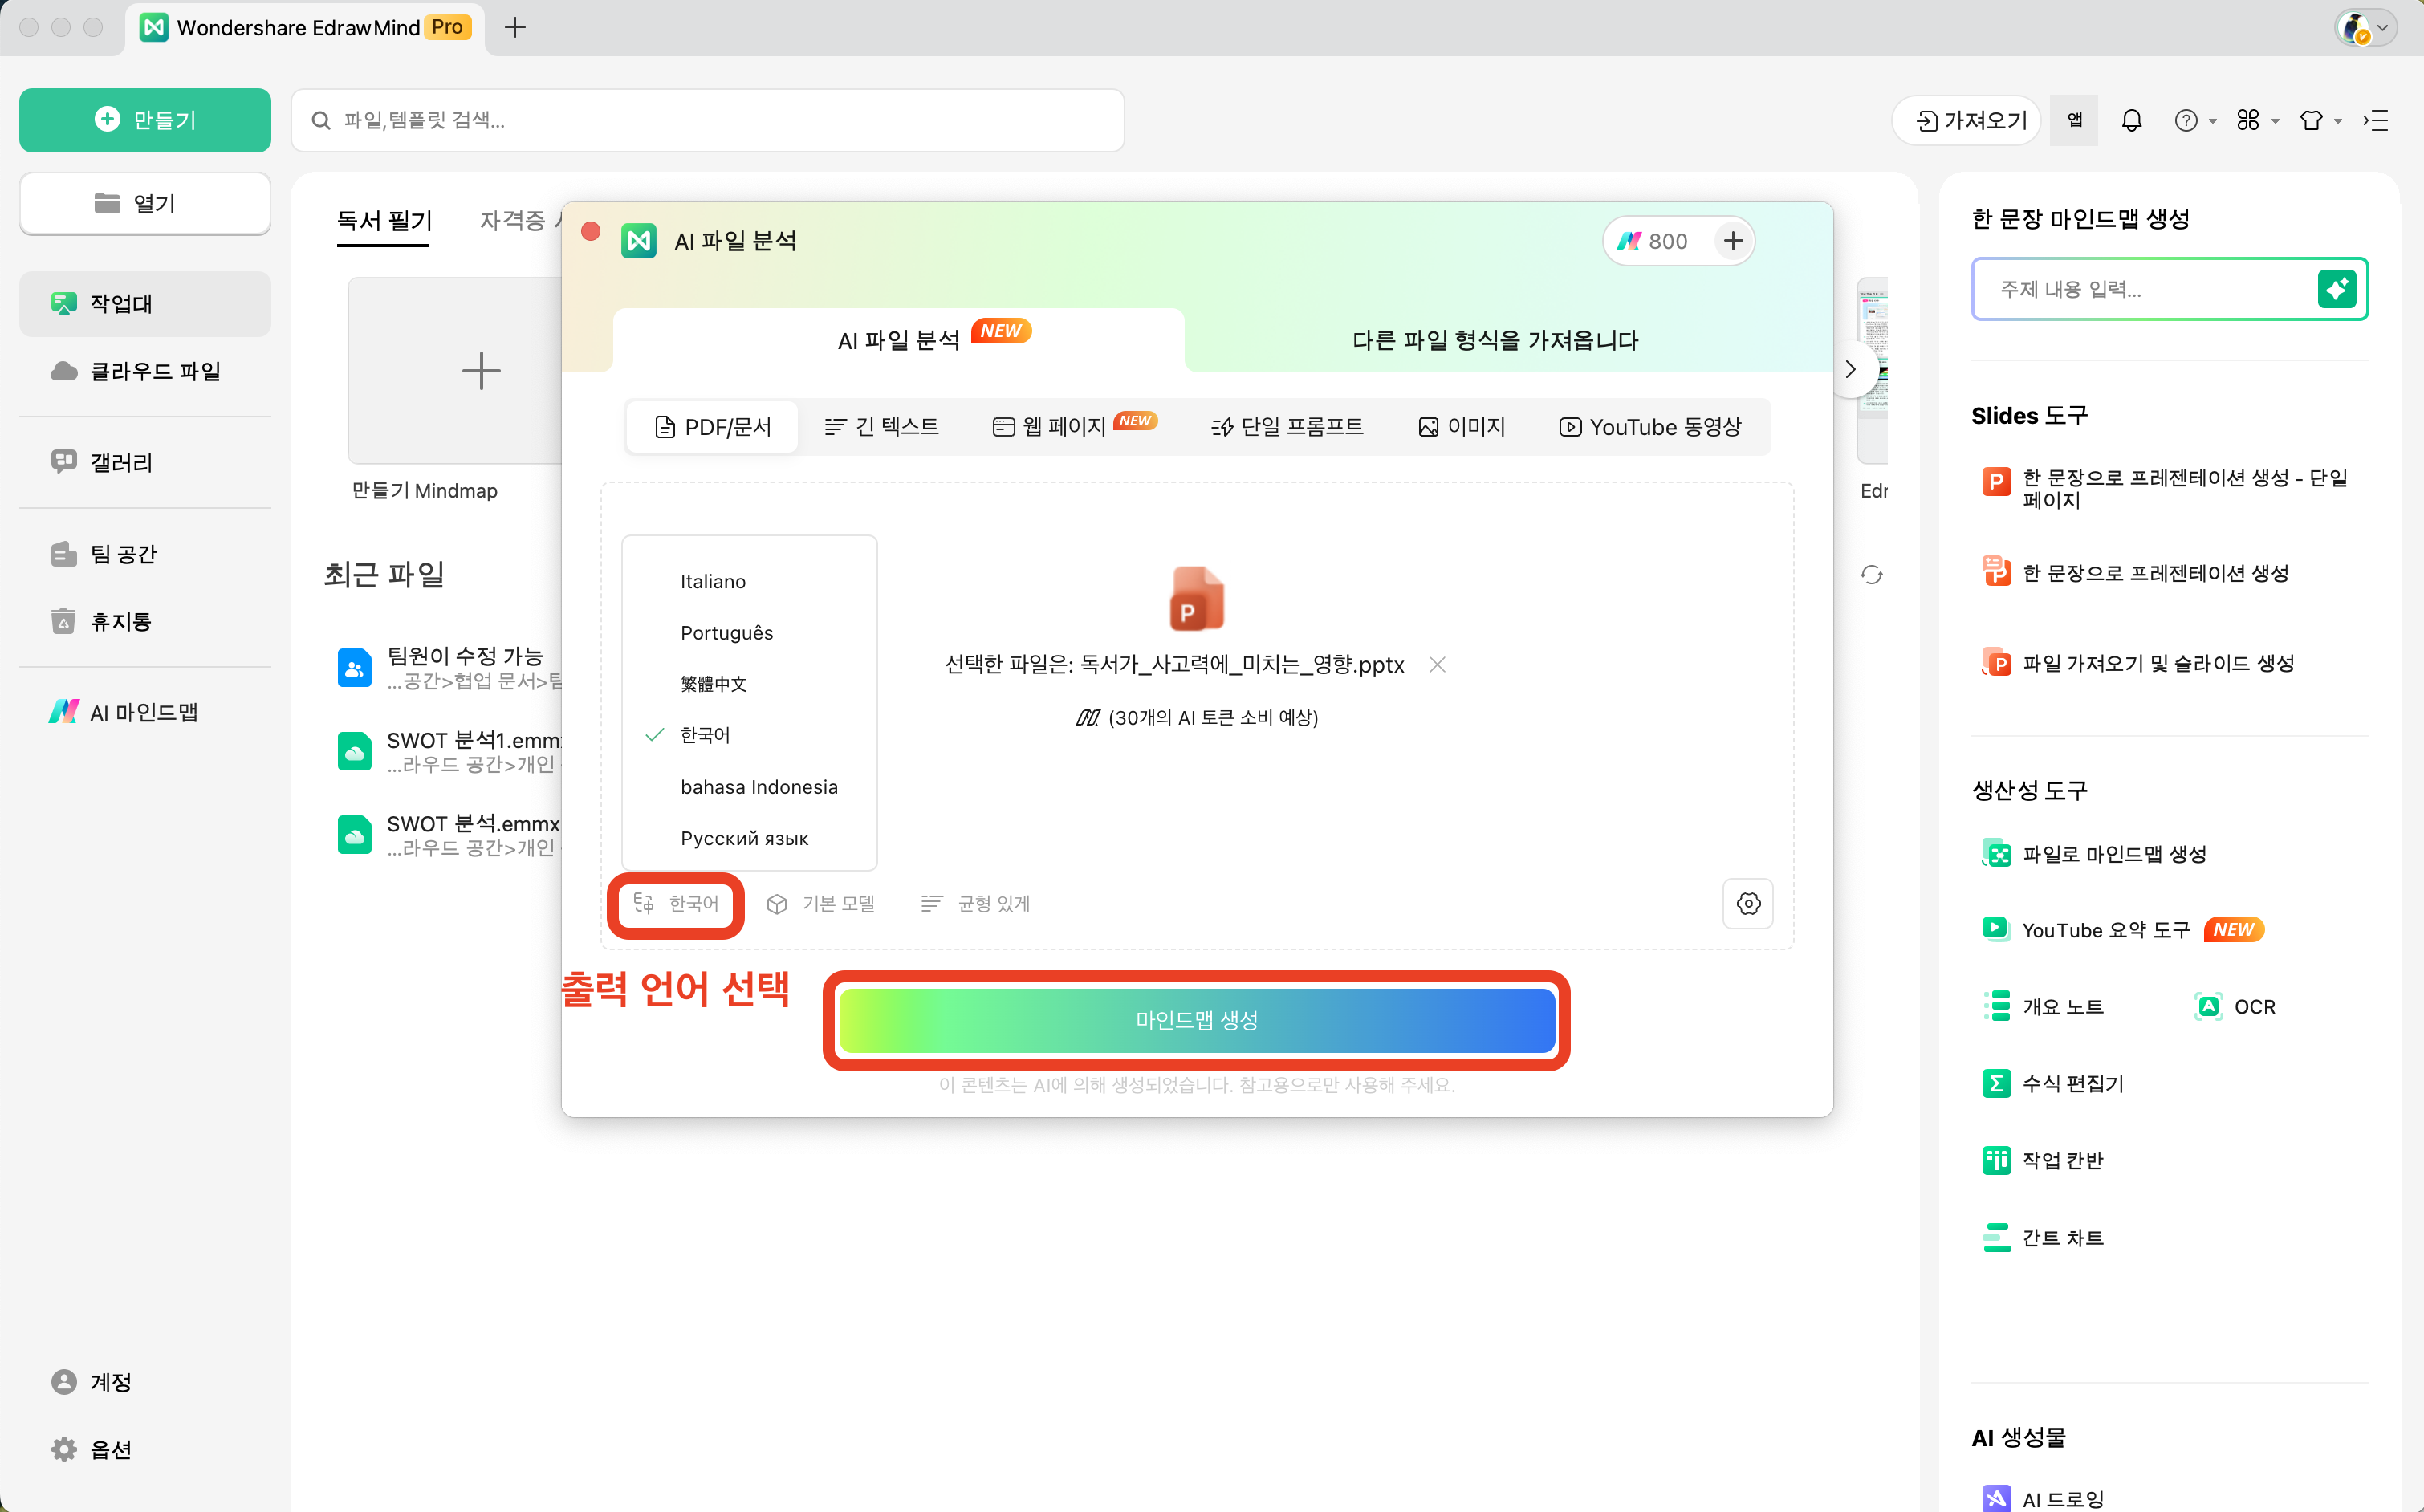Click the notification bell icon
The image size is (2424, 1512).
tap(2131, 120)
